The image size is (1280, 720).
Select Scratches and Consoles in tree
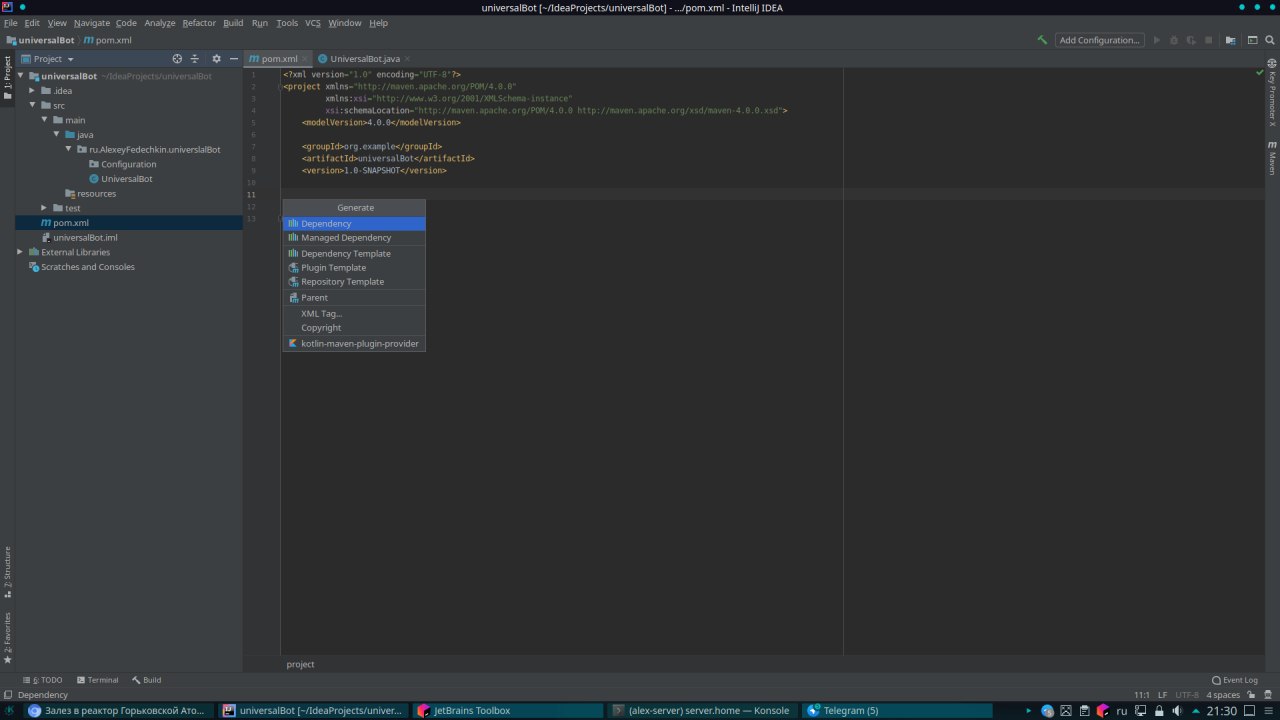point(82,267)
